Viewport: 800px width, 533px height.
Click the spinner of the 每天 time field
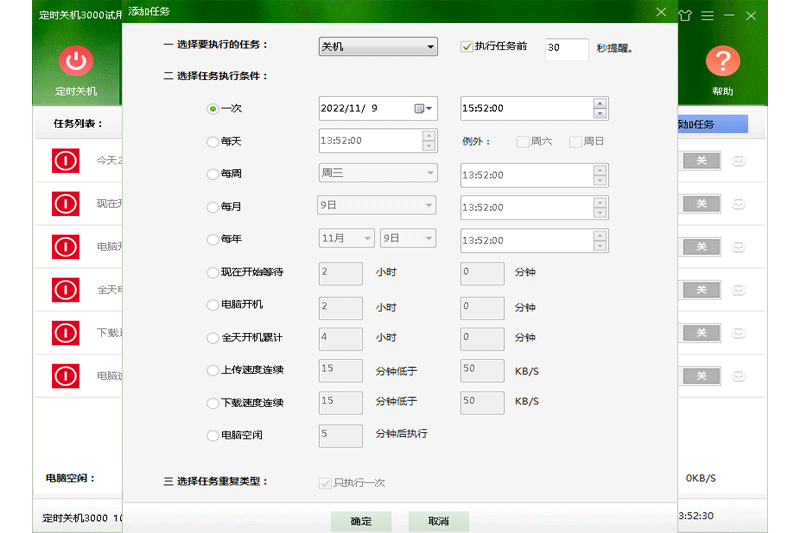(429, 140)
